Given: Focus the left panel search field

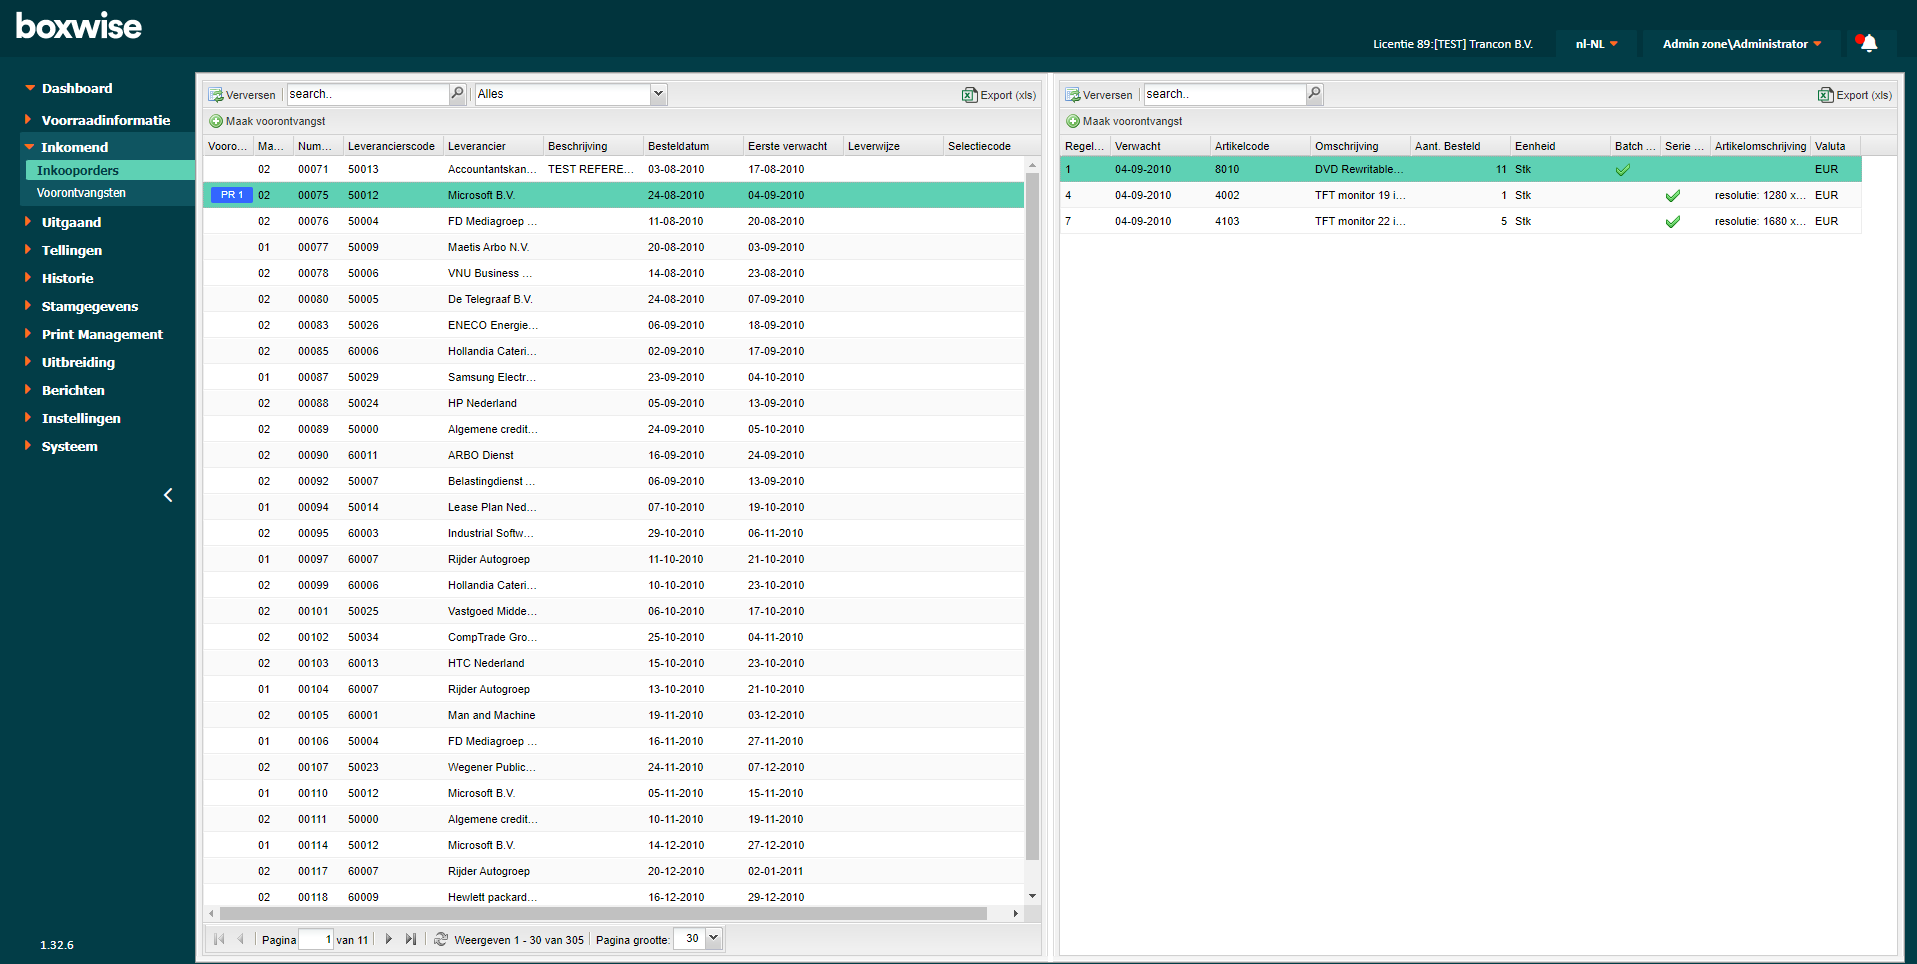Looking at the screenshot, I should pyautogui.click(x=368, y=94).
